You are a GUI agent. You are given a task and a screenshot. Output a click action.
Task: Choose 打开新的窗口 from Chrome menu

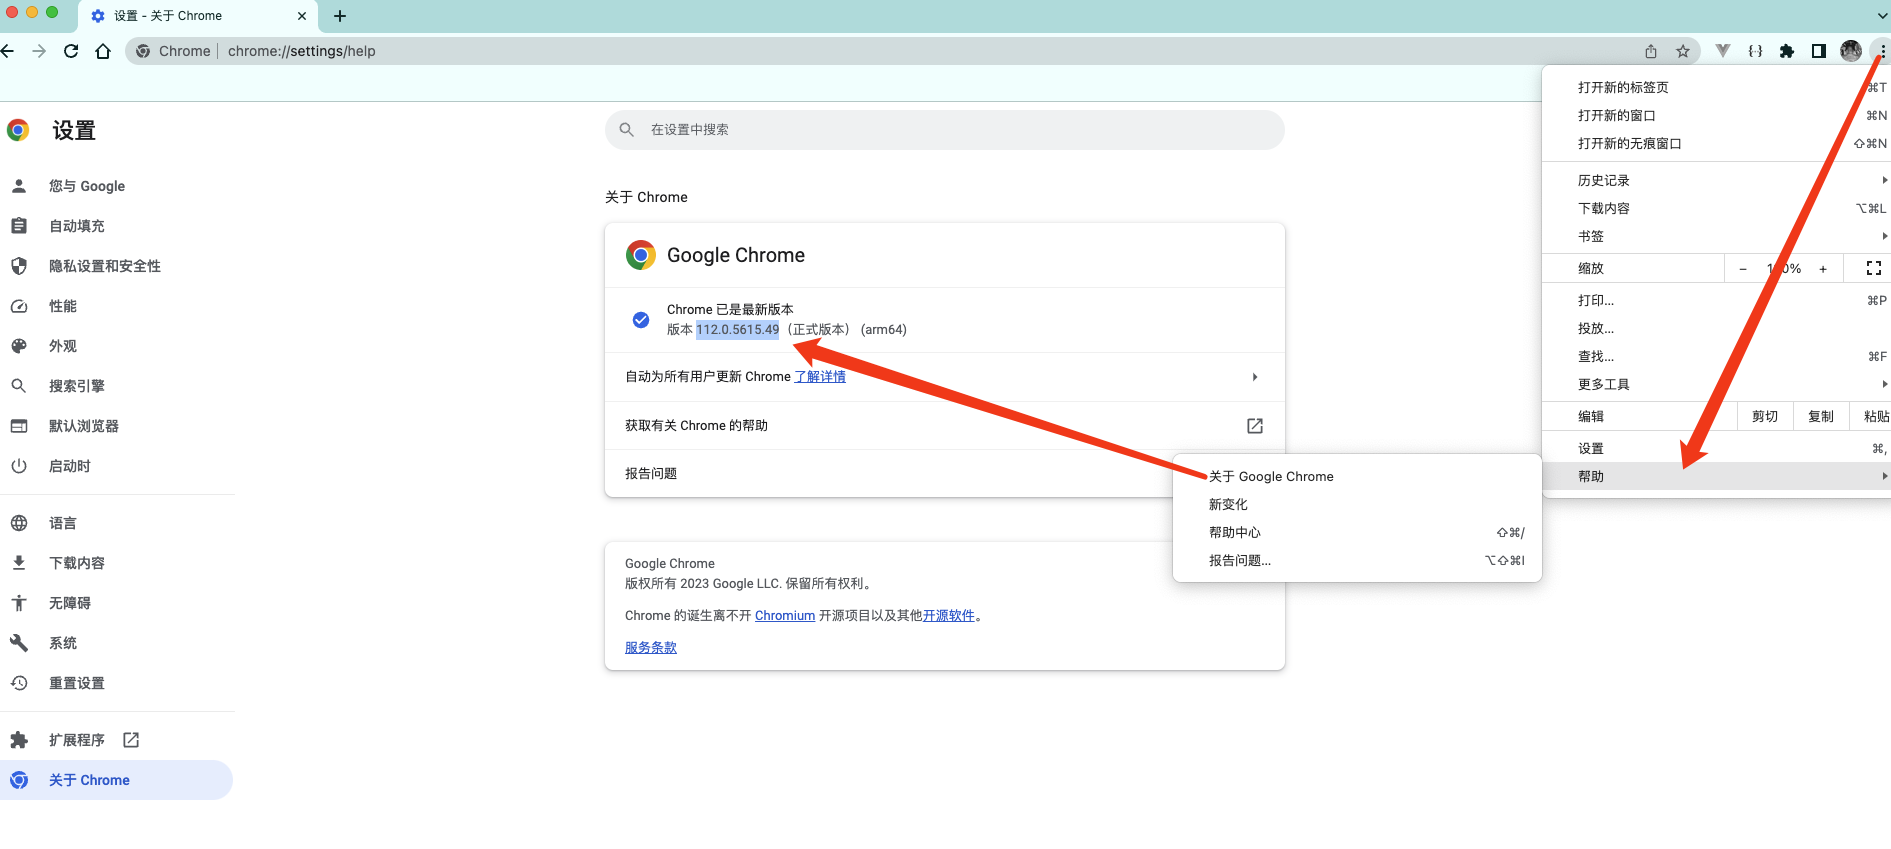[1716, 116]
